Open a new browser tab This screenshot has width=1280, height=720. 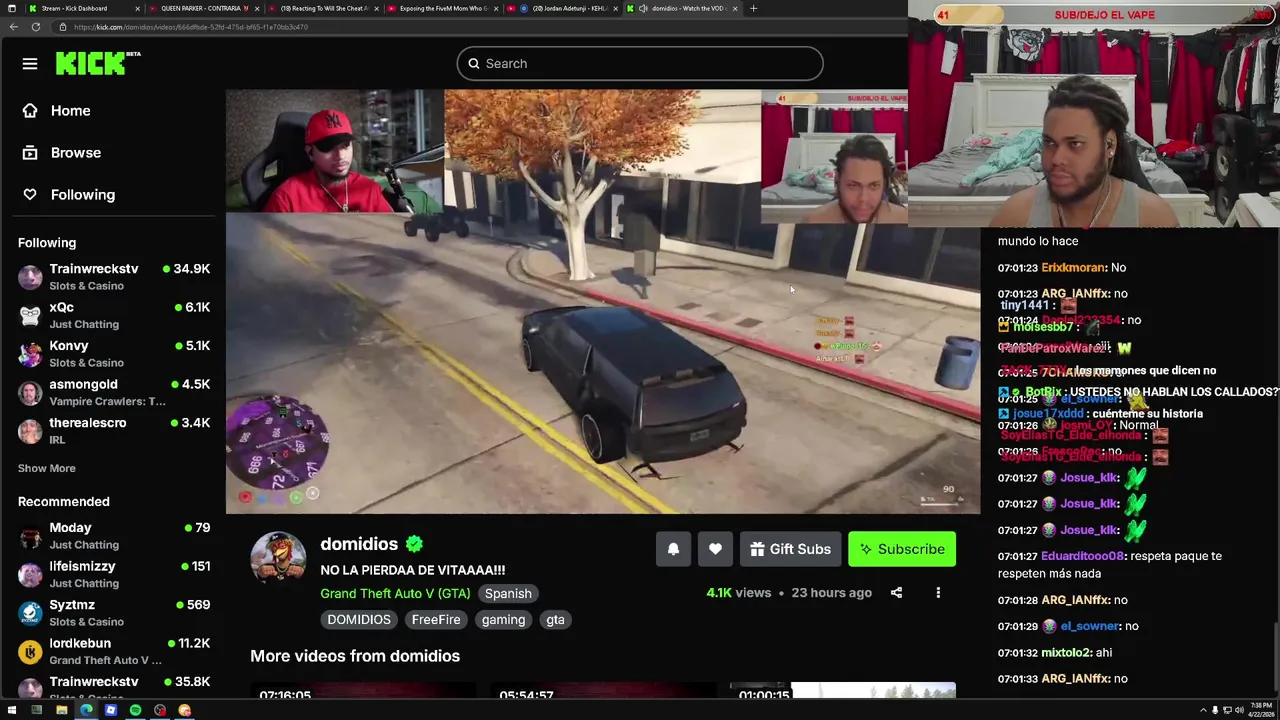pyautogui.click(x=753, y=8)
